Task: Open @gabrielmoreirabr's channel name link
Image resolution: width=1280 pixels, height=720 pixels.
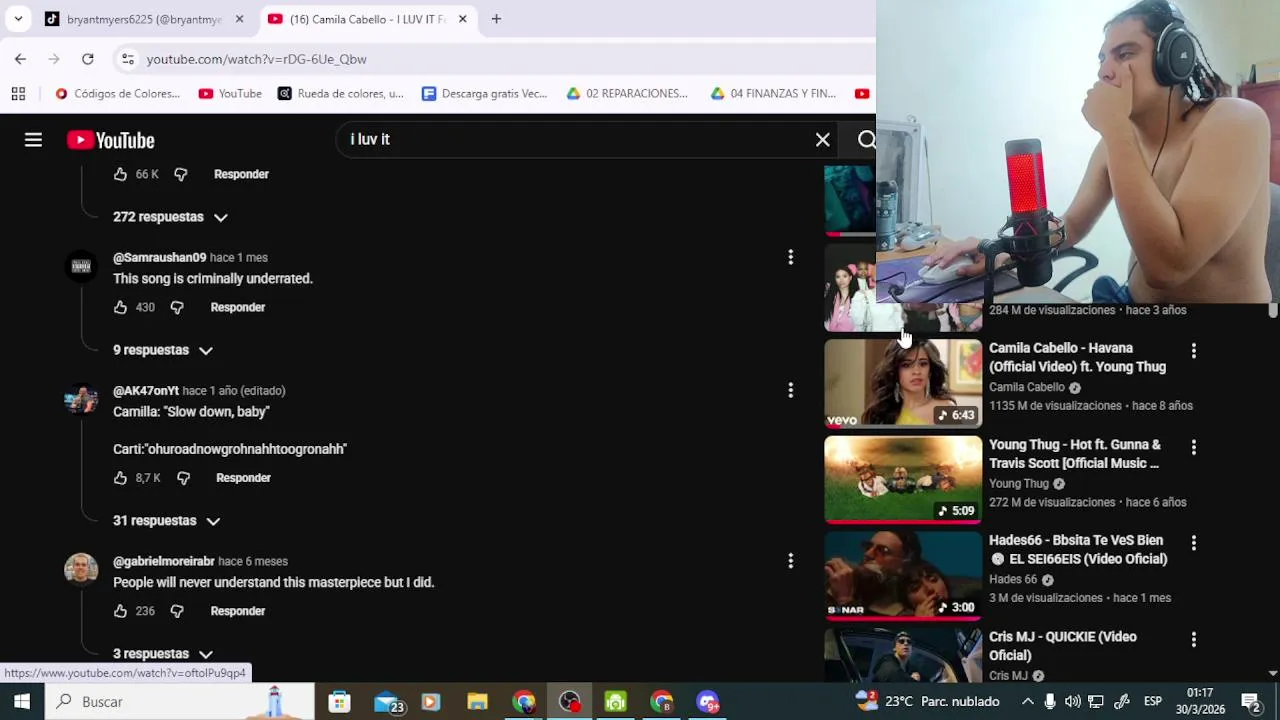Action: coord(164,561)
